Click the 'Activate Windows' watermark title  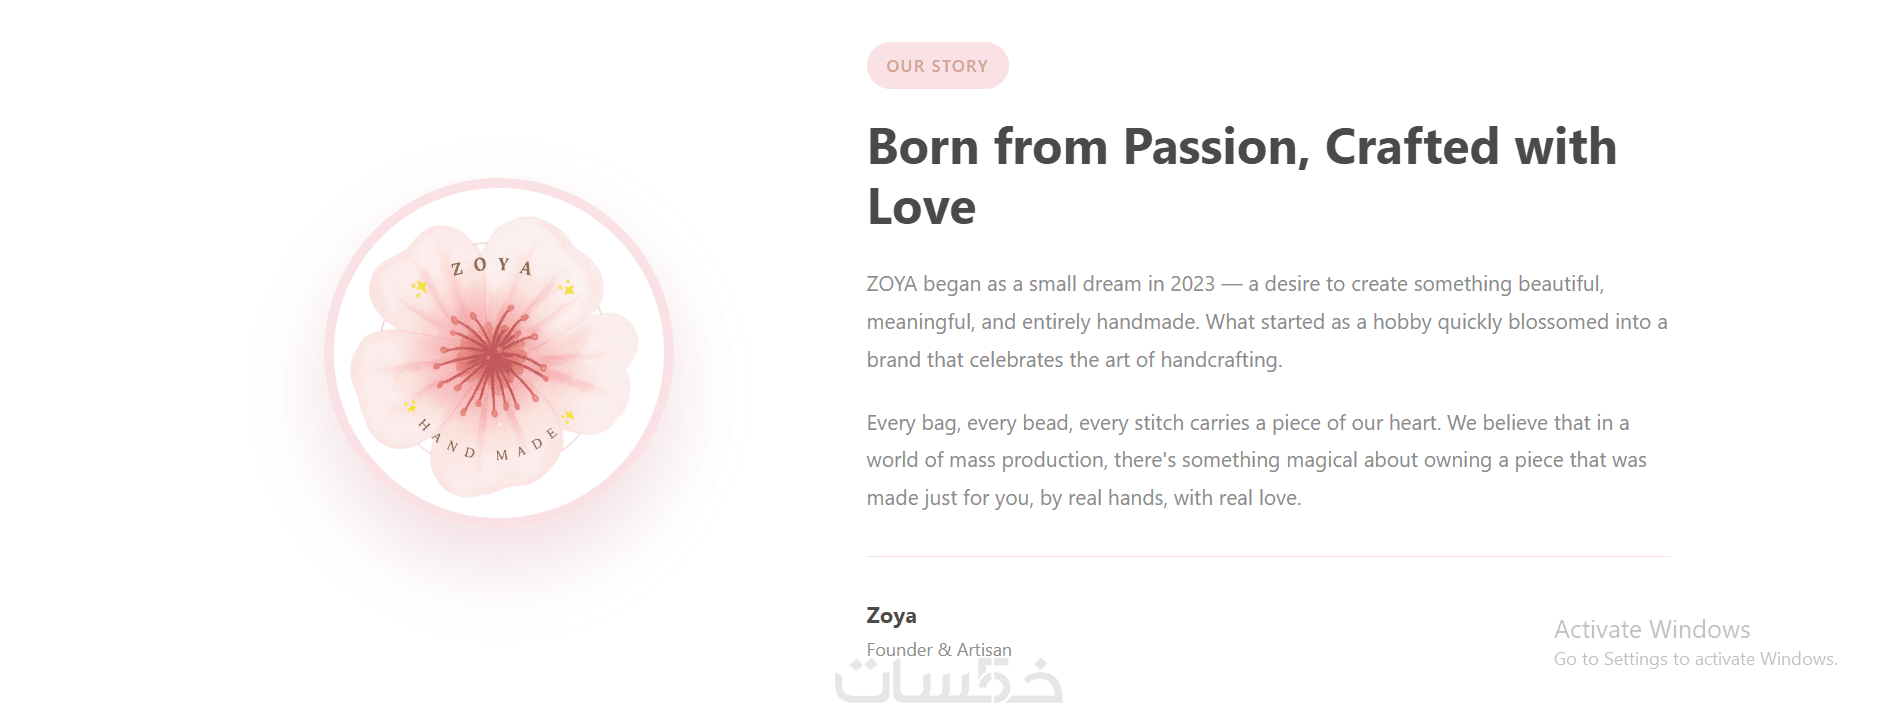click(x=1651, y=630)
